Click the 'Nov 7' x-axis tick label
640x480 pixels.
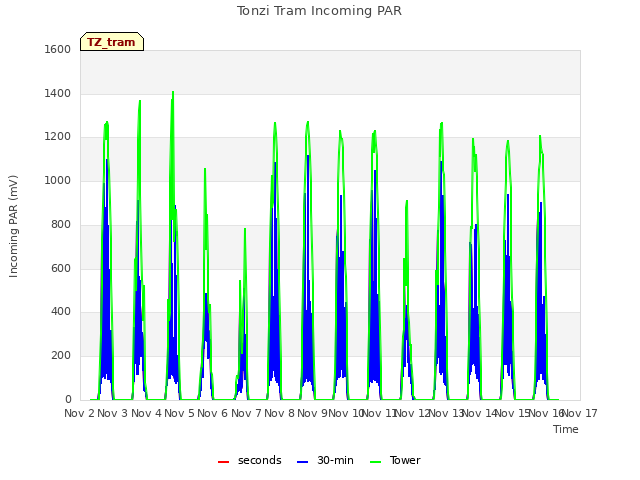coord(246,413)
